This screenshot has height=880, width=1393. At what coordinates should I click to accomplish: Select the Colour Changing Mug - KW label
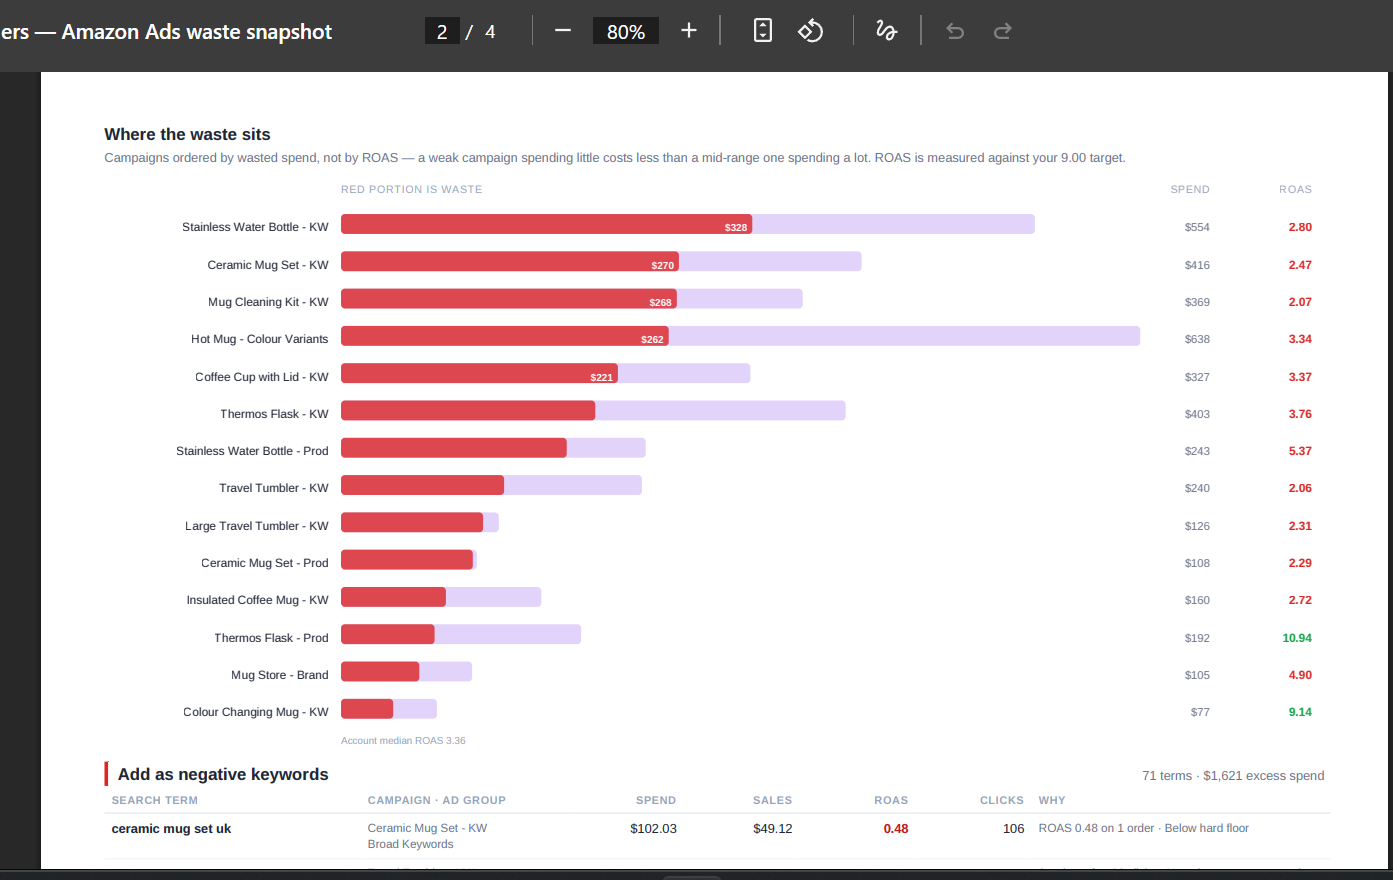point(256,712)
